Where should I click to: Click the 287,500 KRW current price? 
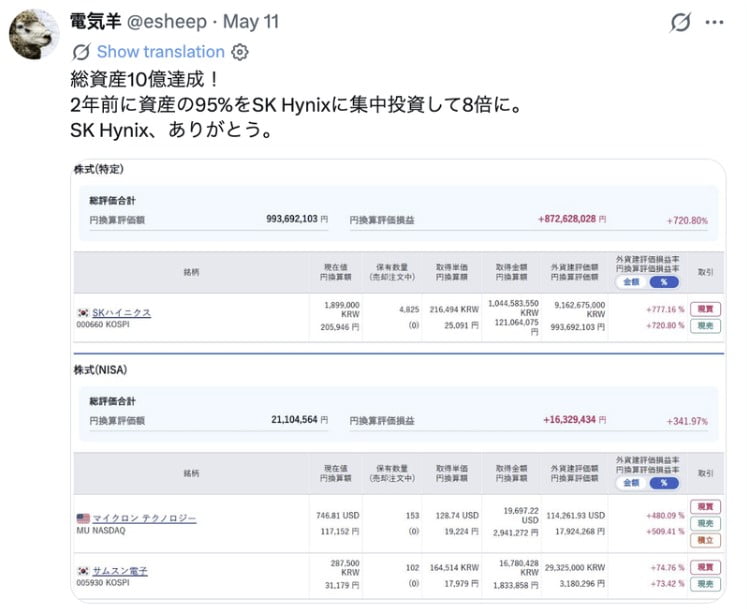pos(345,568)
